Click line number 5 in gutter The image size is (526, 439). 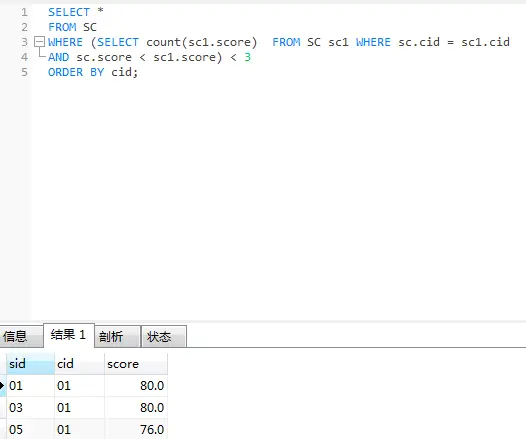click(24, 72)
